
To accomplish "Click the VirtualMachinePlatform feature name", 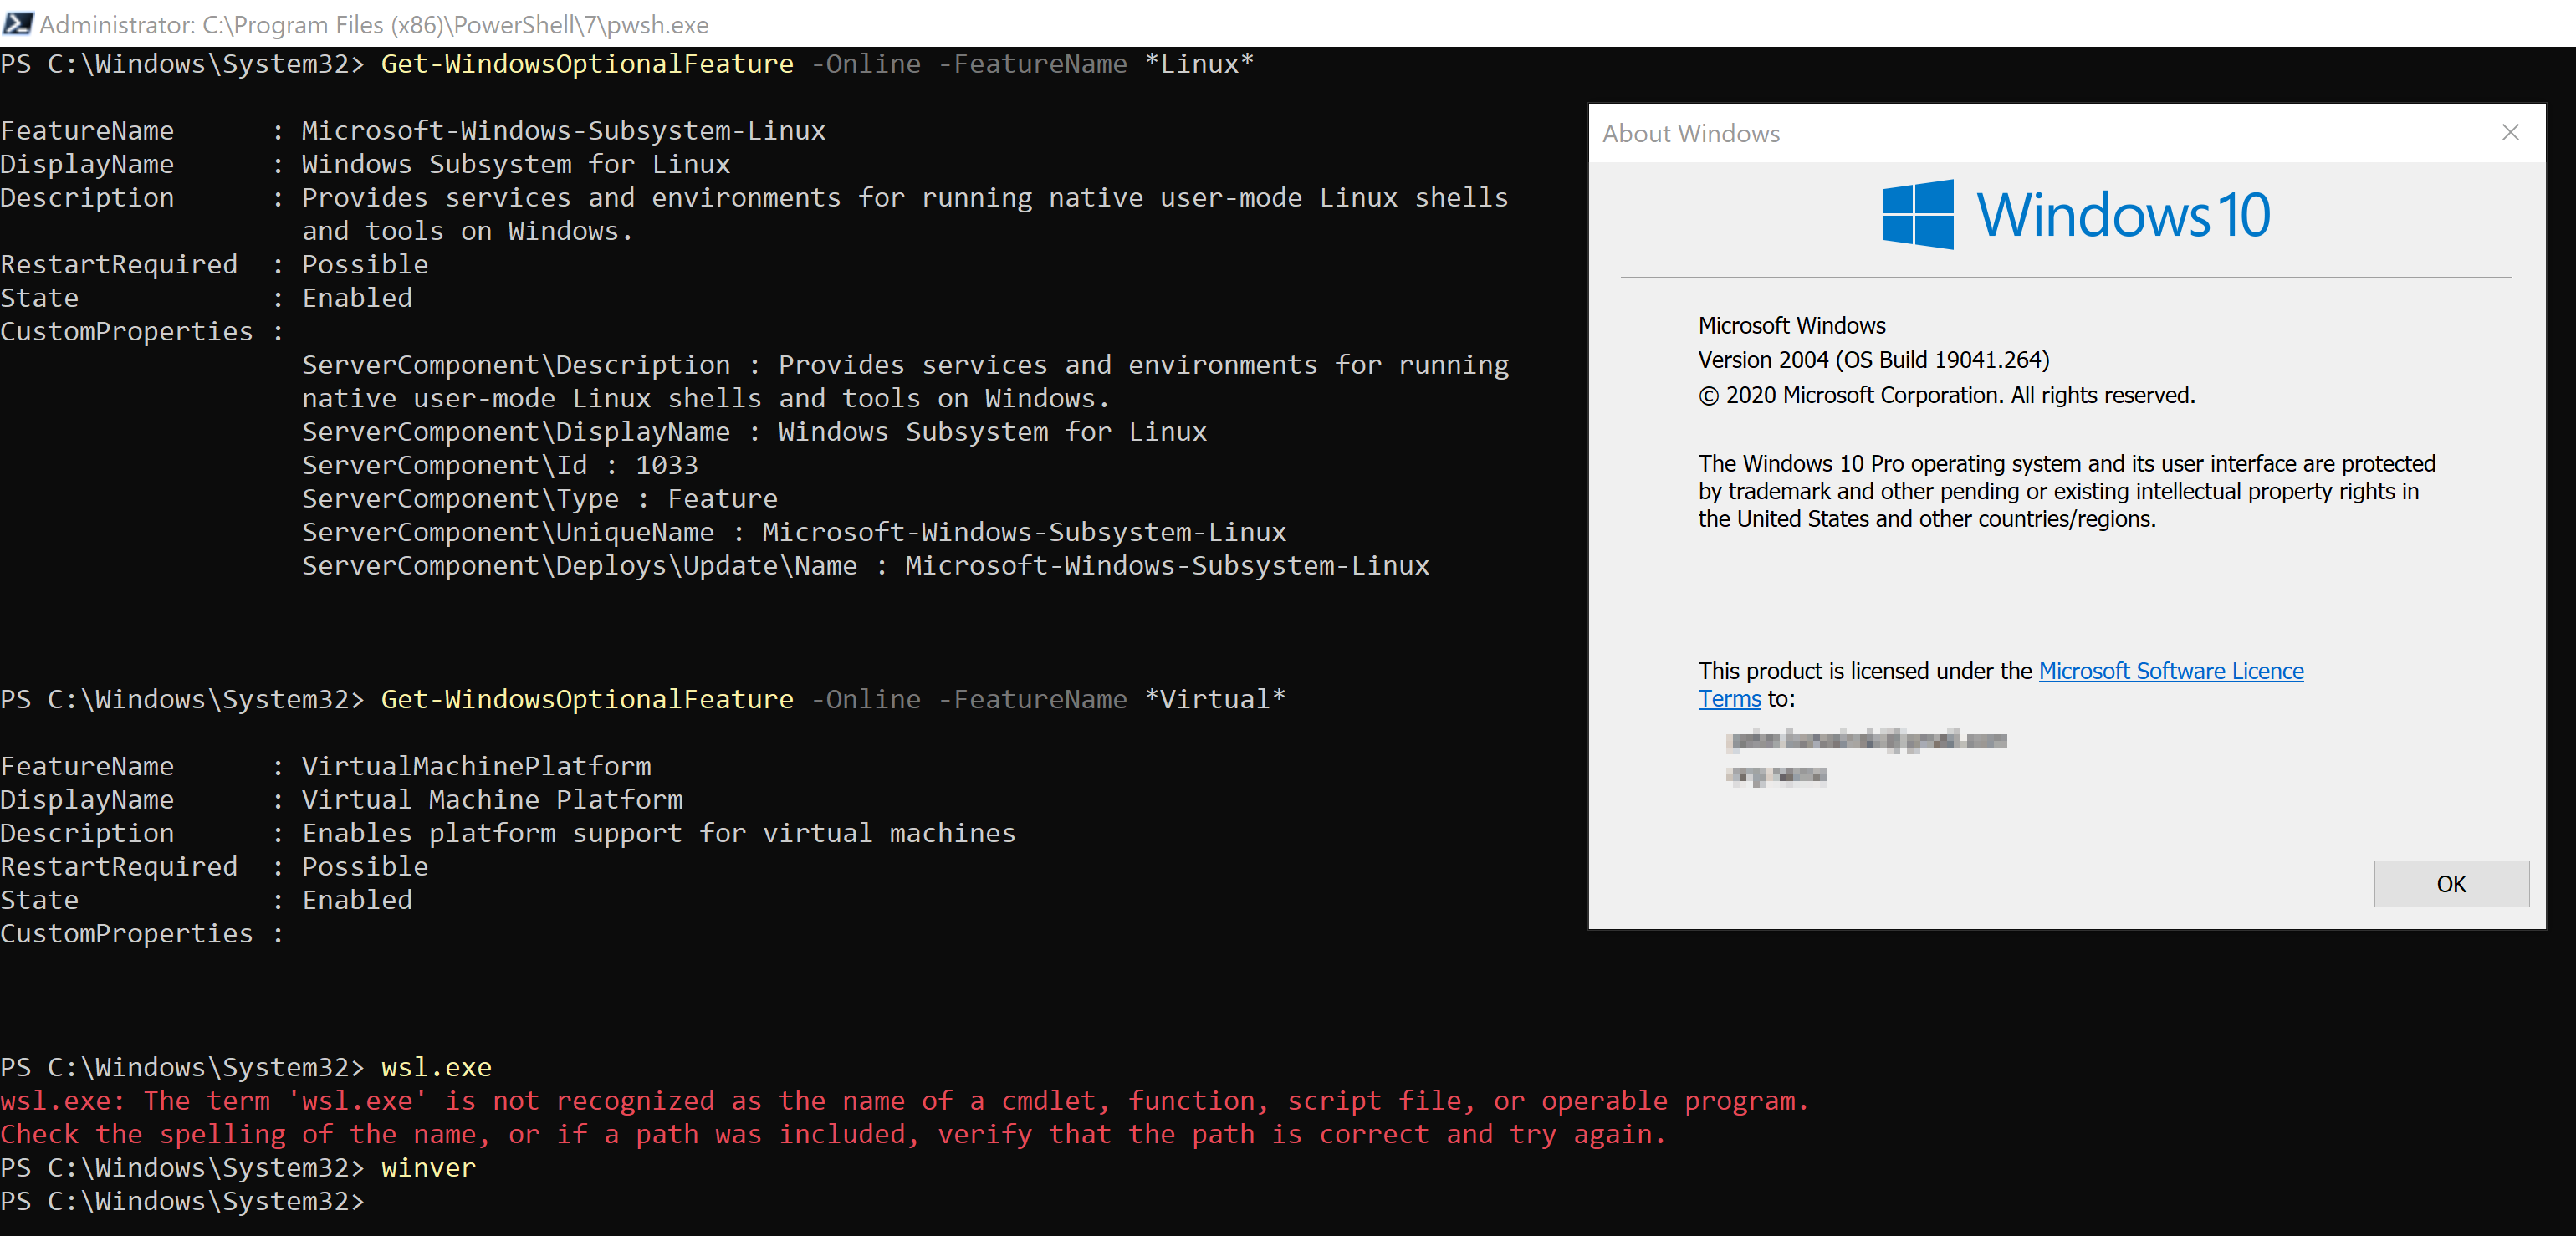I will [x=475, y=765].
